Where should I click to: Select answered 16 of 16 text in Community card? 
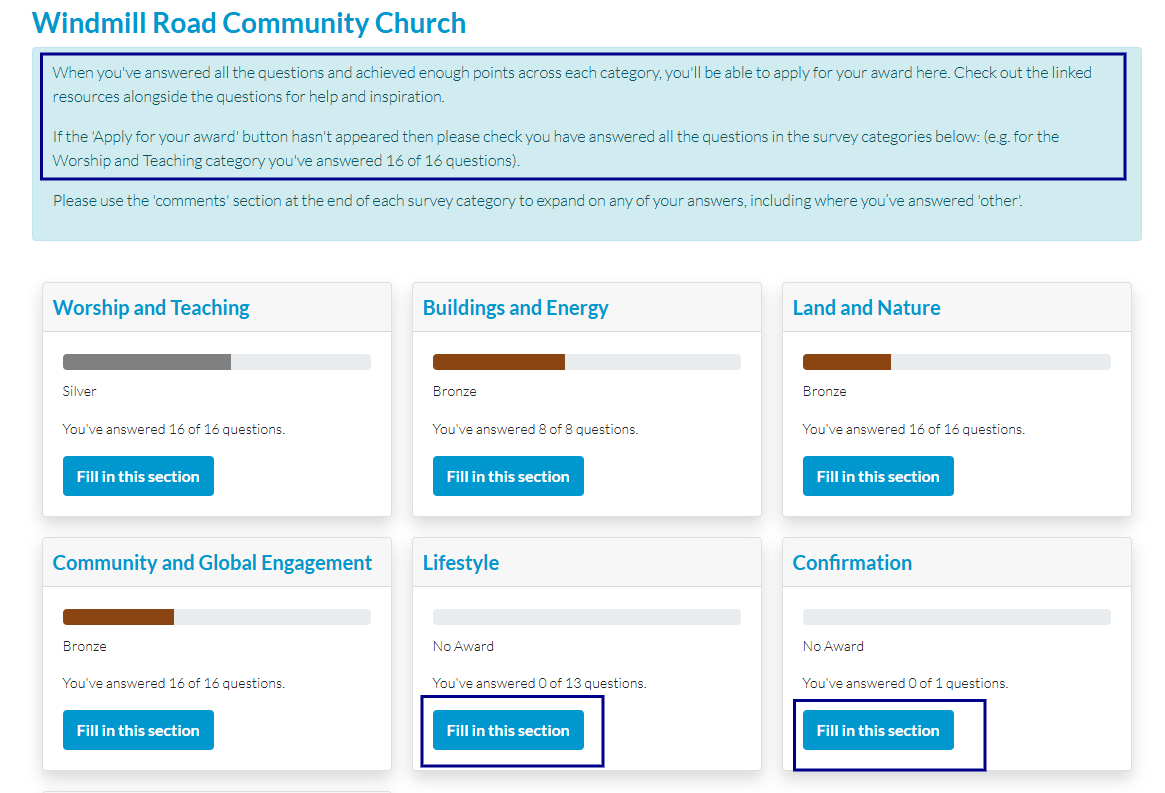(174, 683)
